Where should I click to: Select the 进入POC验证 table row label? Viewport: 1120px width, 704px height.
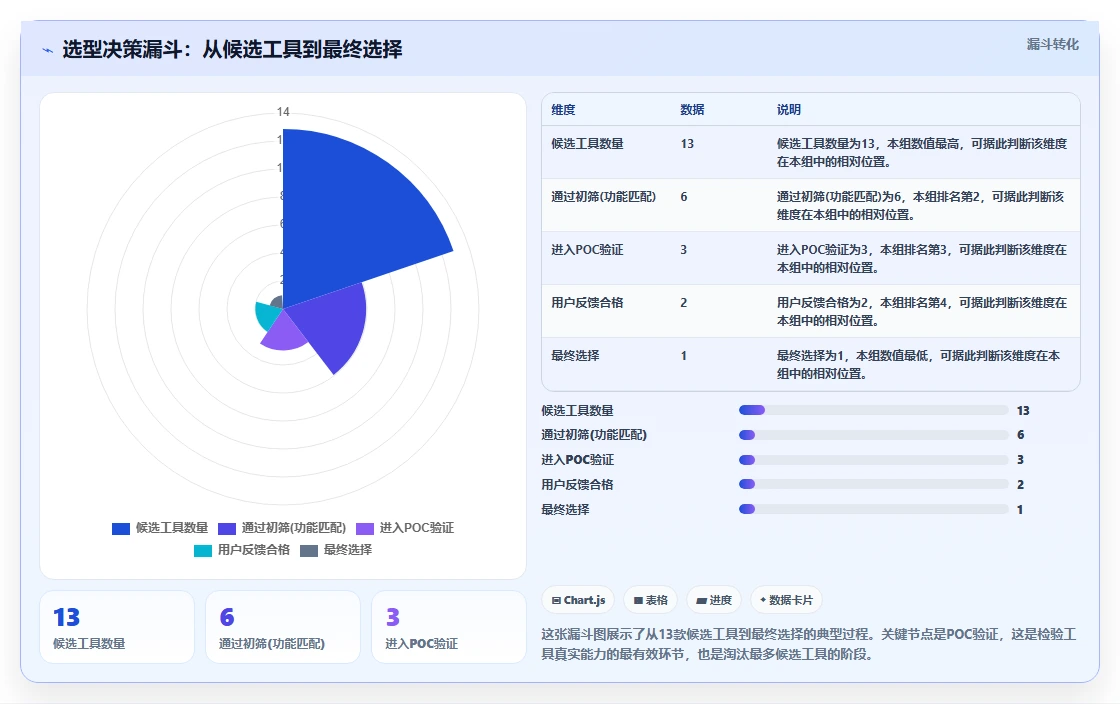587,249
